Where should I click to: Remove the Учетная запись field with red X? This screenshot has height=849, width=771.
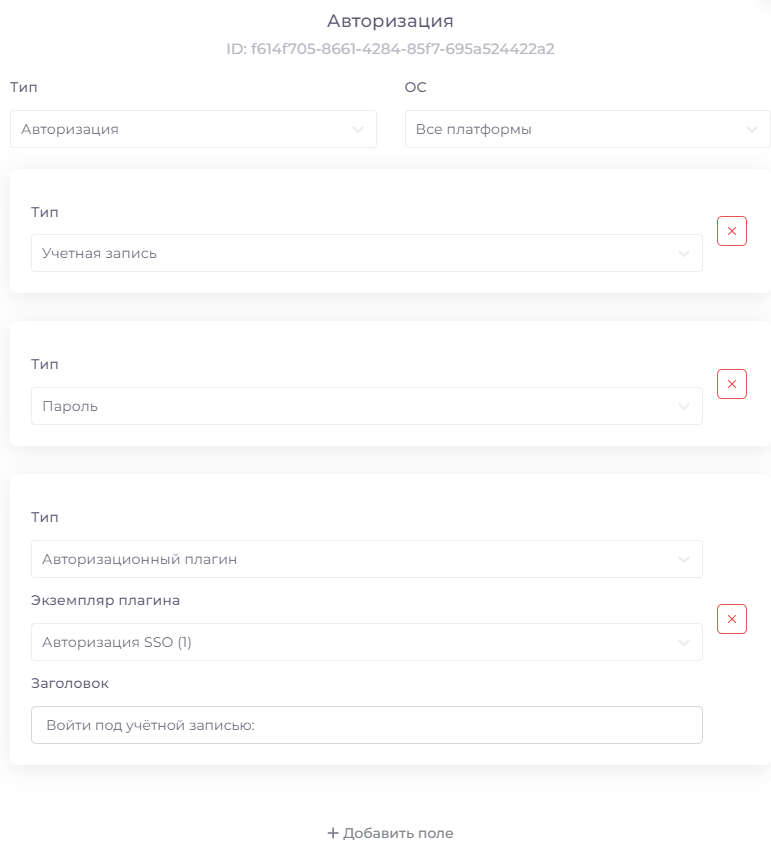click(x=731, y=231)
